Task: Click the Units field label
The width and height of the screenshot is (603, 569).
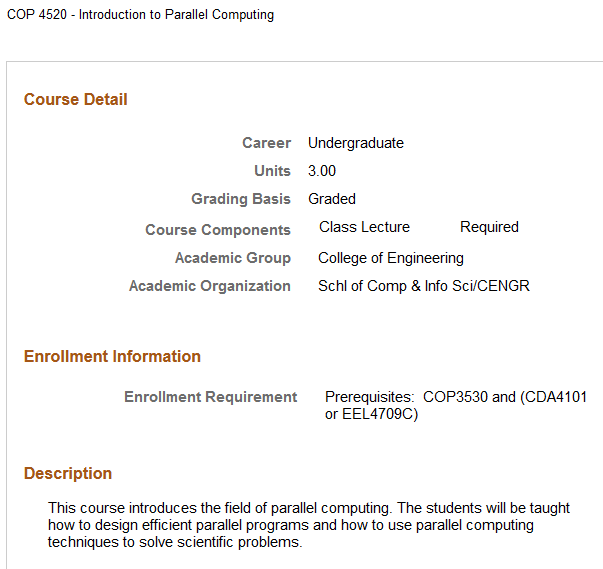Action: pos(272,171)
